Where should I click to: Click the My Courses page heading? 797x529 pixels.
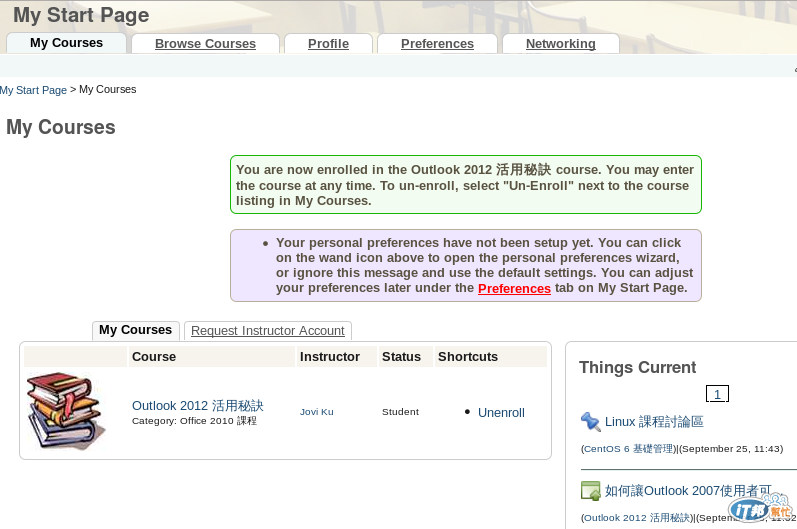tap(61, 127)
